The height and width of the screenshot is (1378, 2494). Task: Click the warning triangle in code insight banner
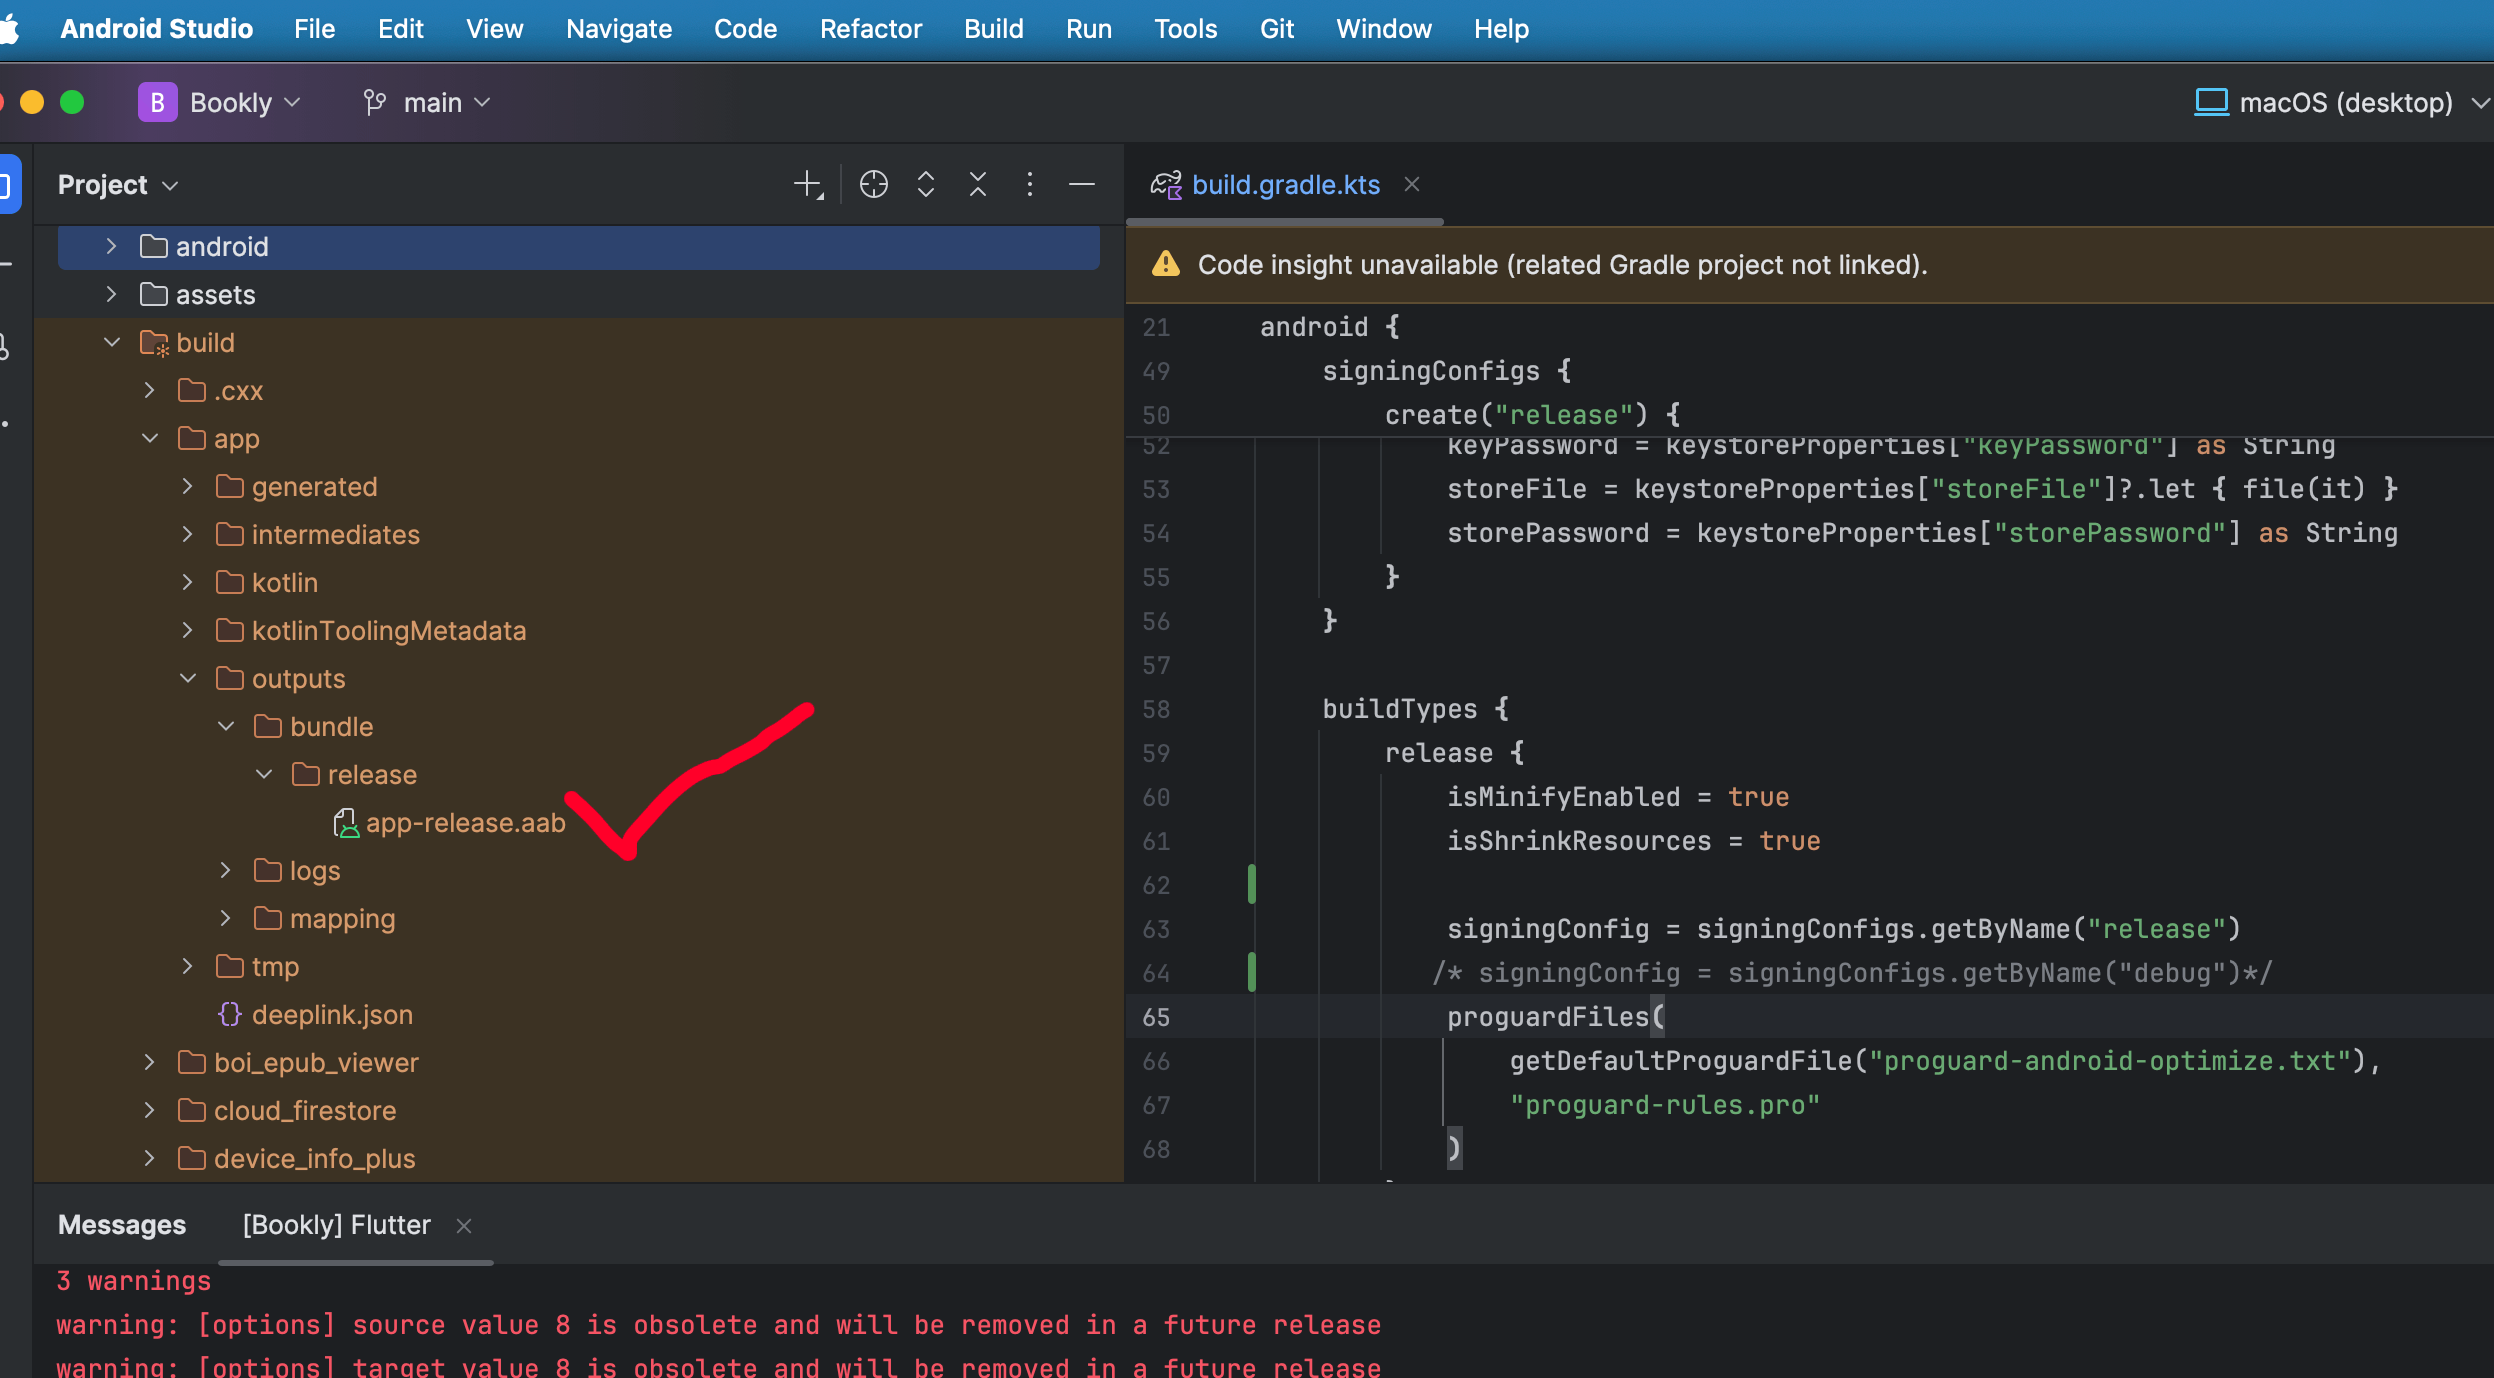click(1166, 264)
